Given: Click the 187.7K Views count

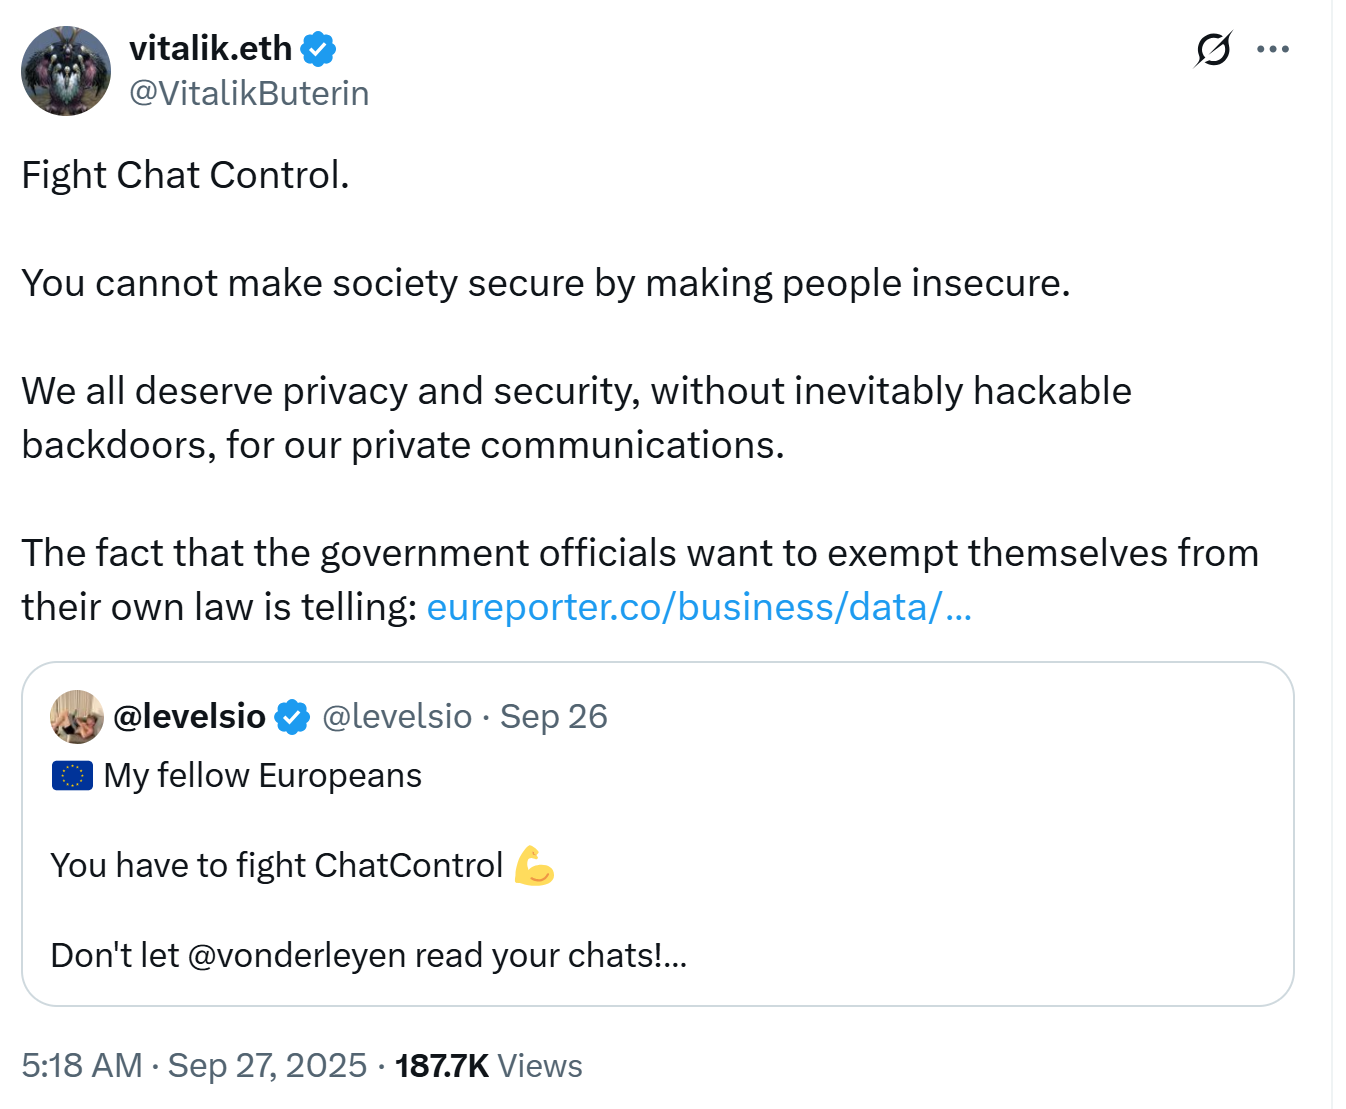Looking at the screenshot, I should [488, 1066].
